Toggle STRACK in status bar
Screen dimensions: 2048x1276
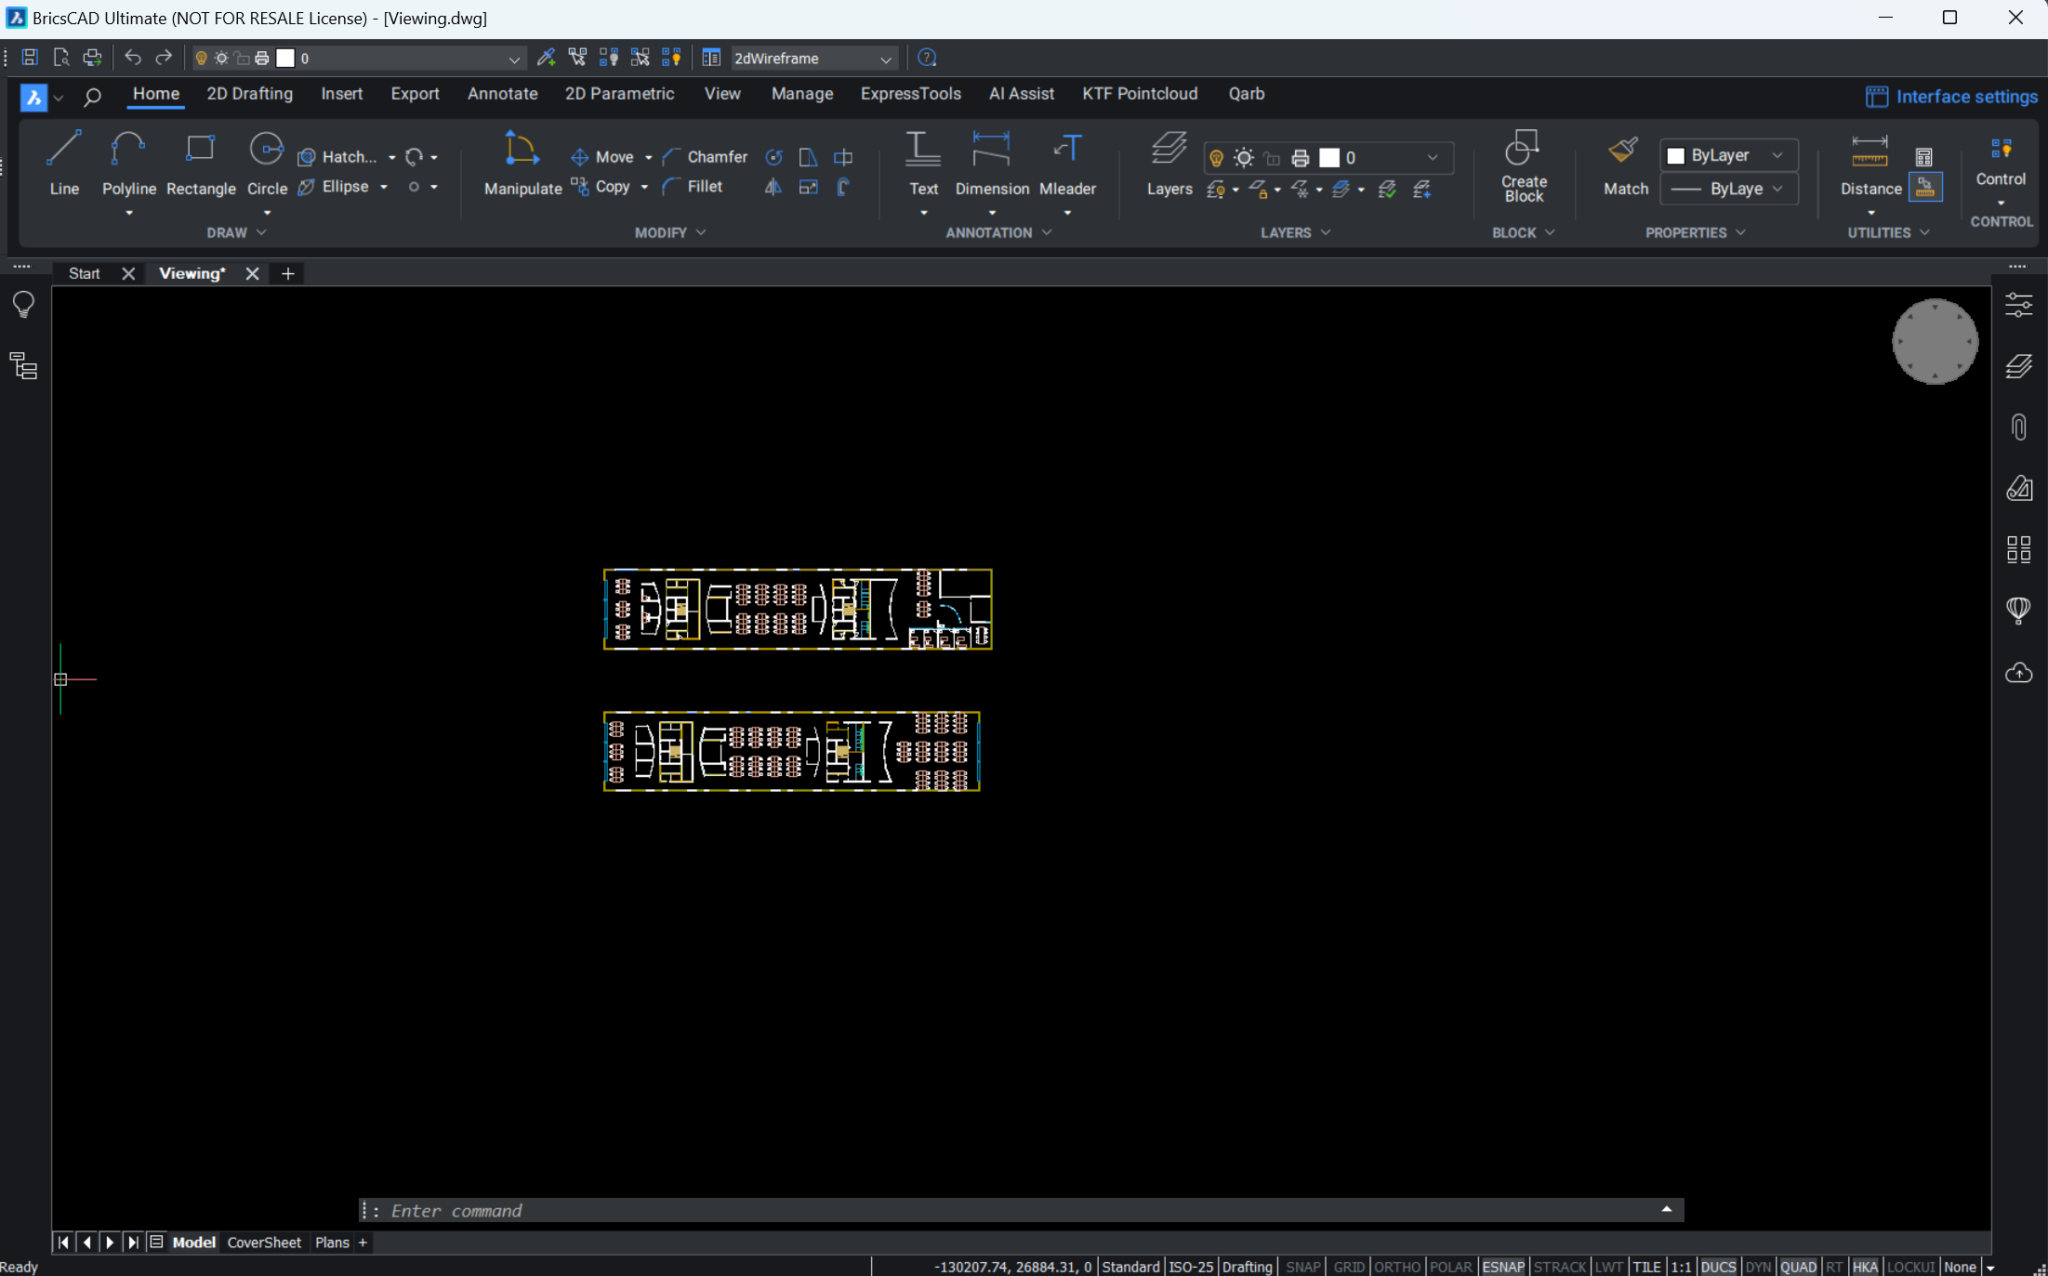pos(1559,1267)
